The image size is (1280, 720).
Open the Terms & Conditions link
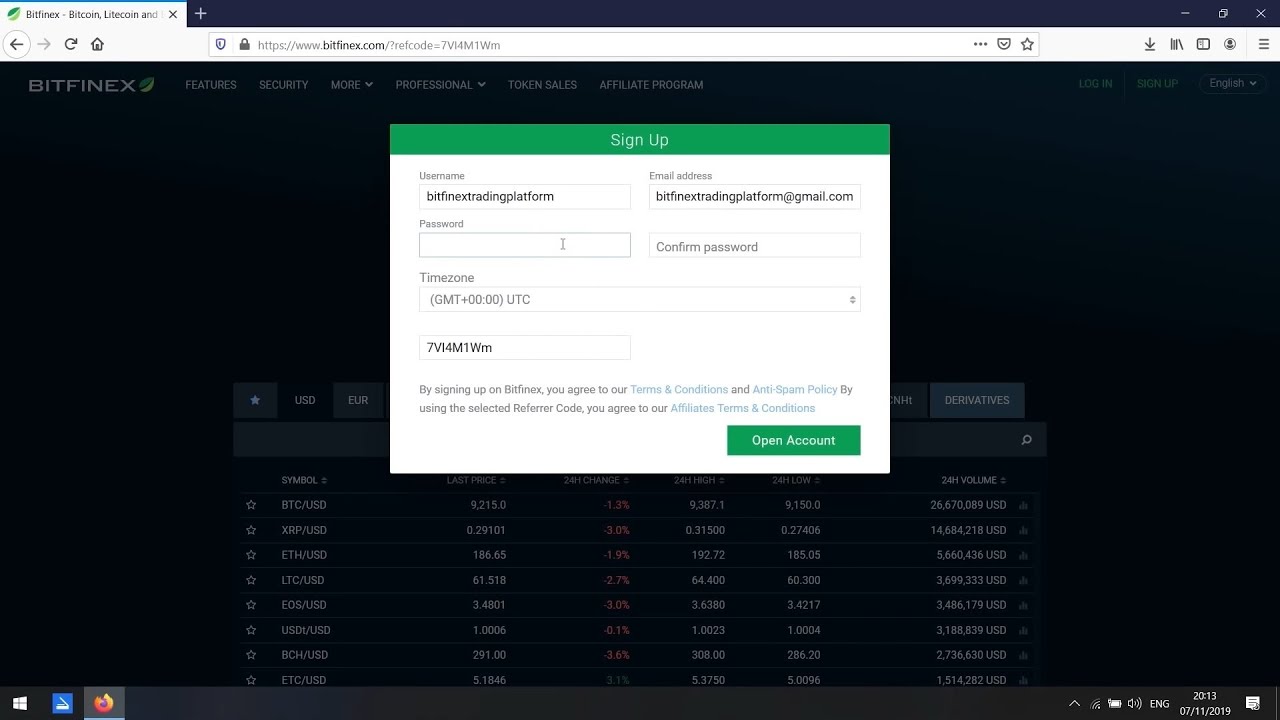(679, 389)
